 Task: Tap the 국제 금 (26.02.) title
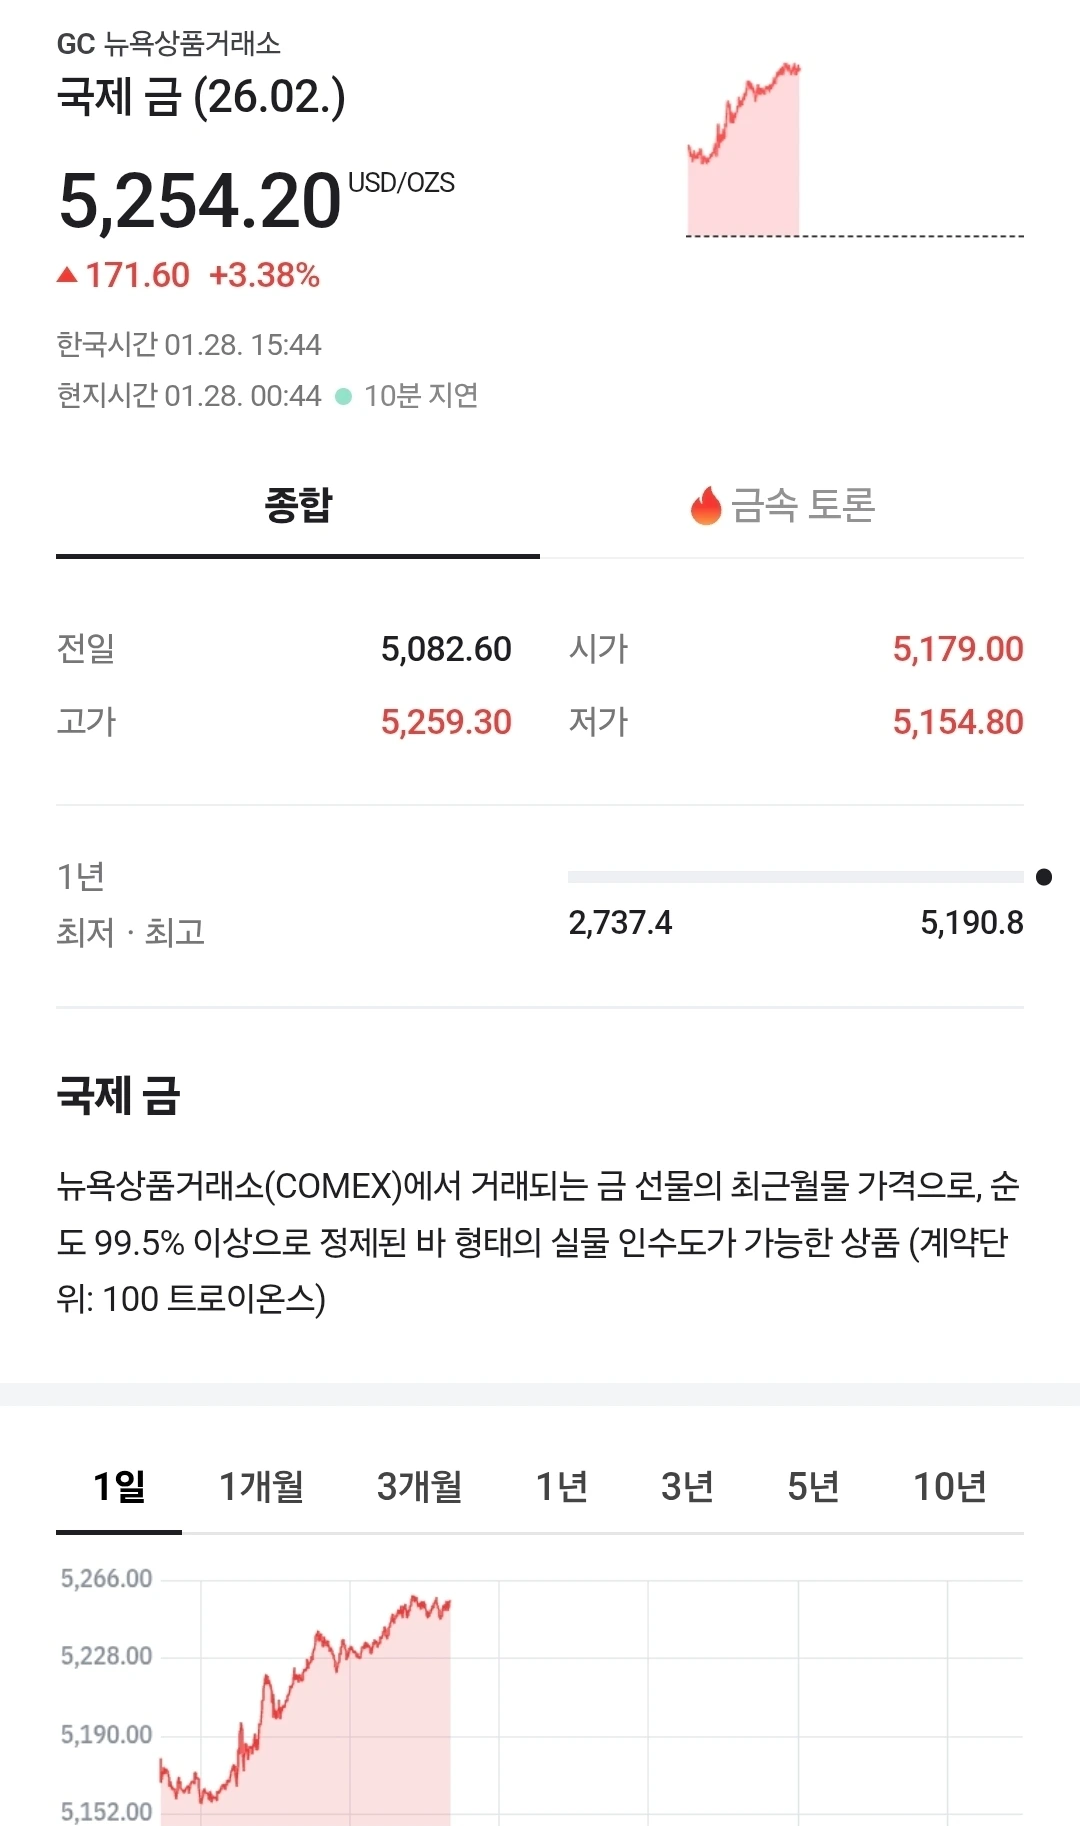tap(201, 97)
